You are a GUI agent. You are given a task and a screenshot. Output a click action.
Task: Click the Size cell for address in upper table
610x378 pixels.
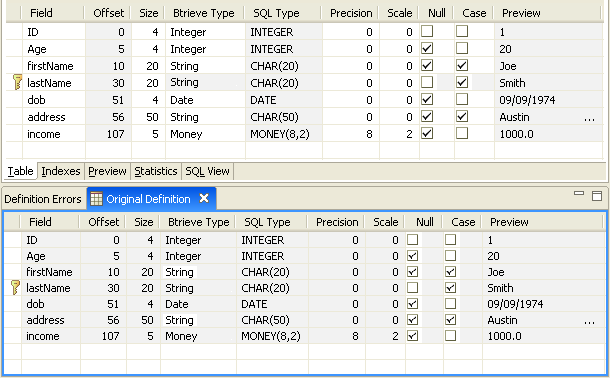point(148,117)
